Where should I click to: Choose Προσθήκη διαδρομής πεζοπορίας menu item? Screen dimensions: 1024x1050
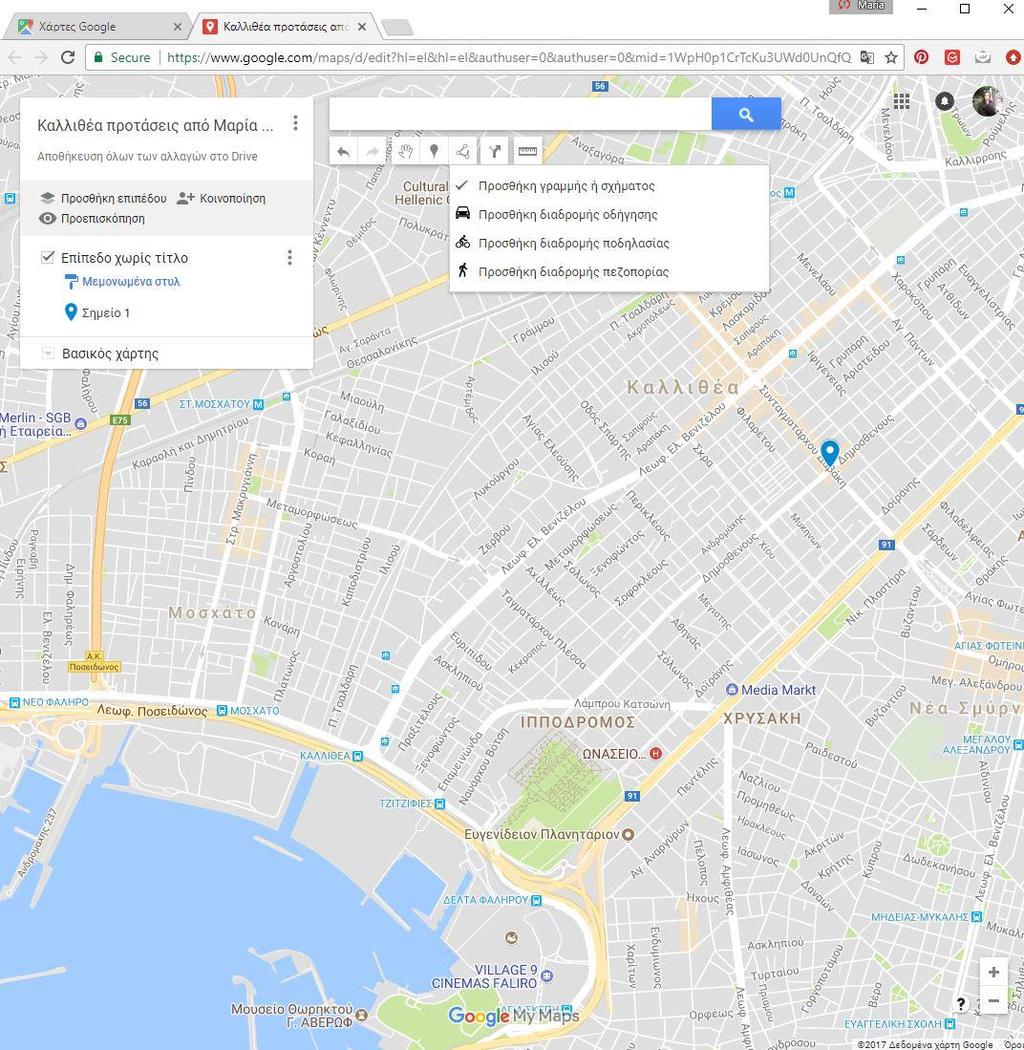(x=609, y=272)
